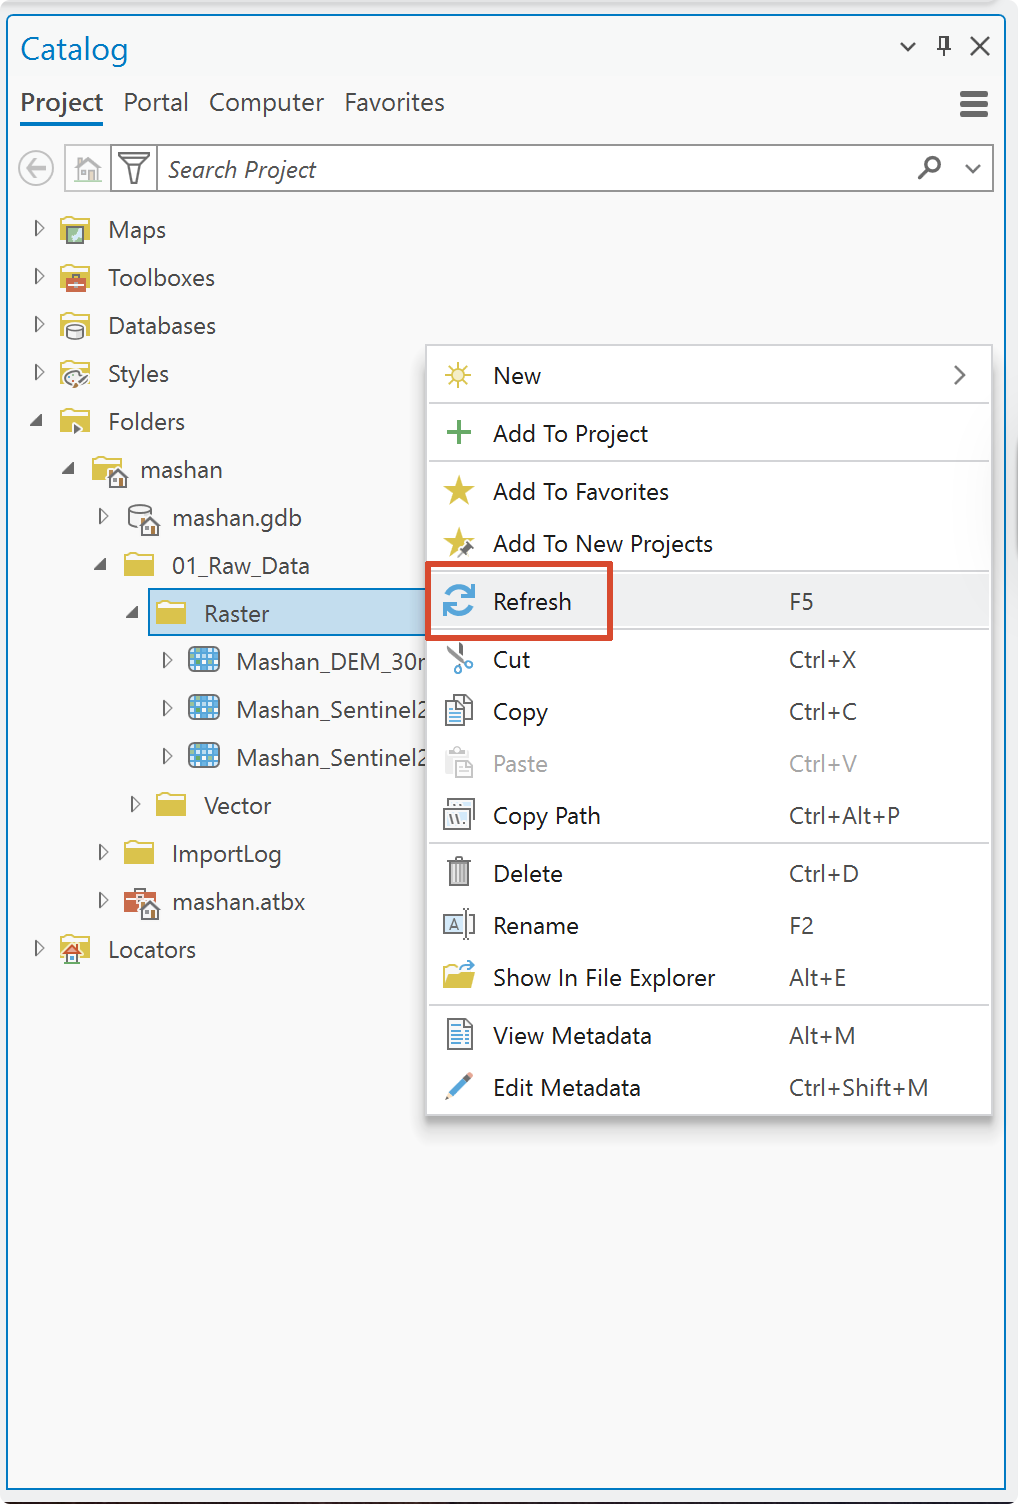Expand the Locators tree node

coord(39,949)
